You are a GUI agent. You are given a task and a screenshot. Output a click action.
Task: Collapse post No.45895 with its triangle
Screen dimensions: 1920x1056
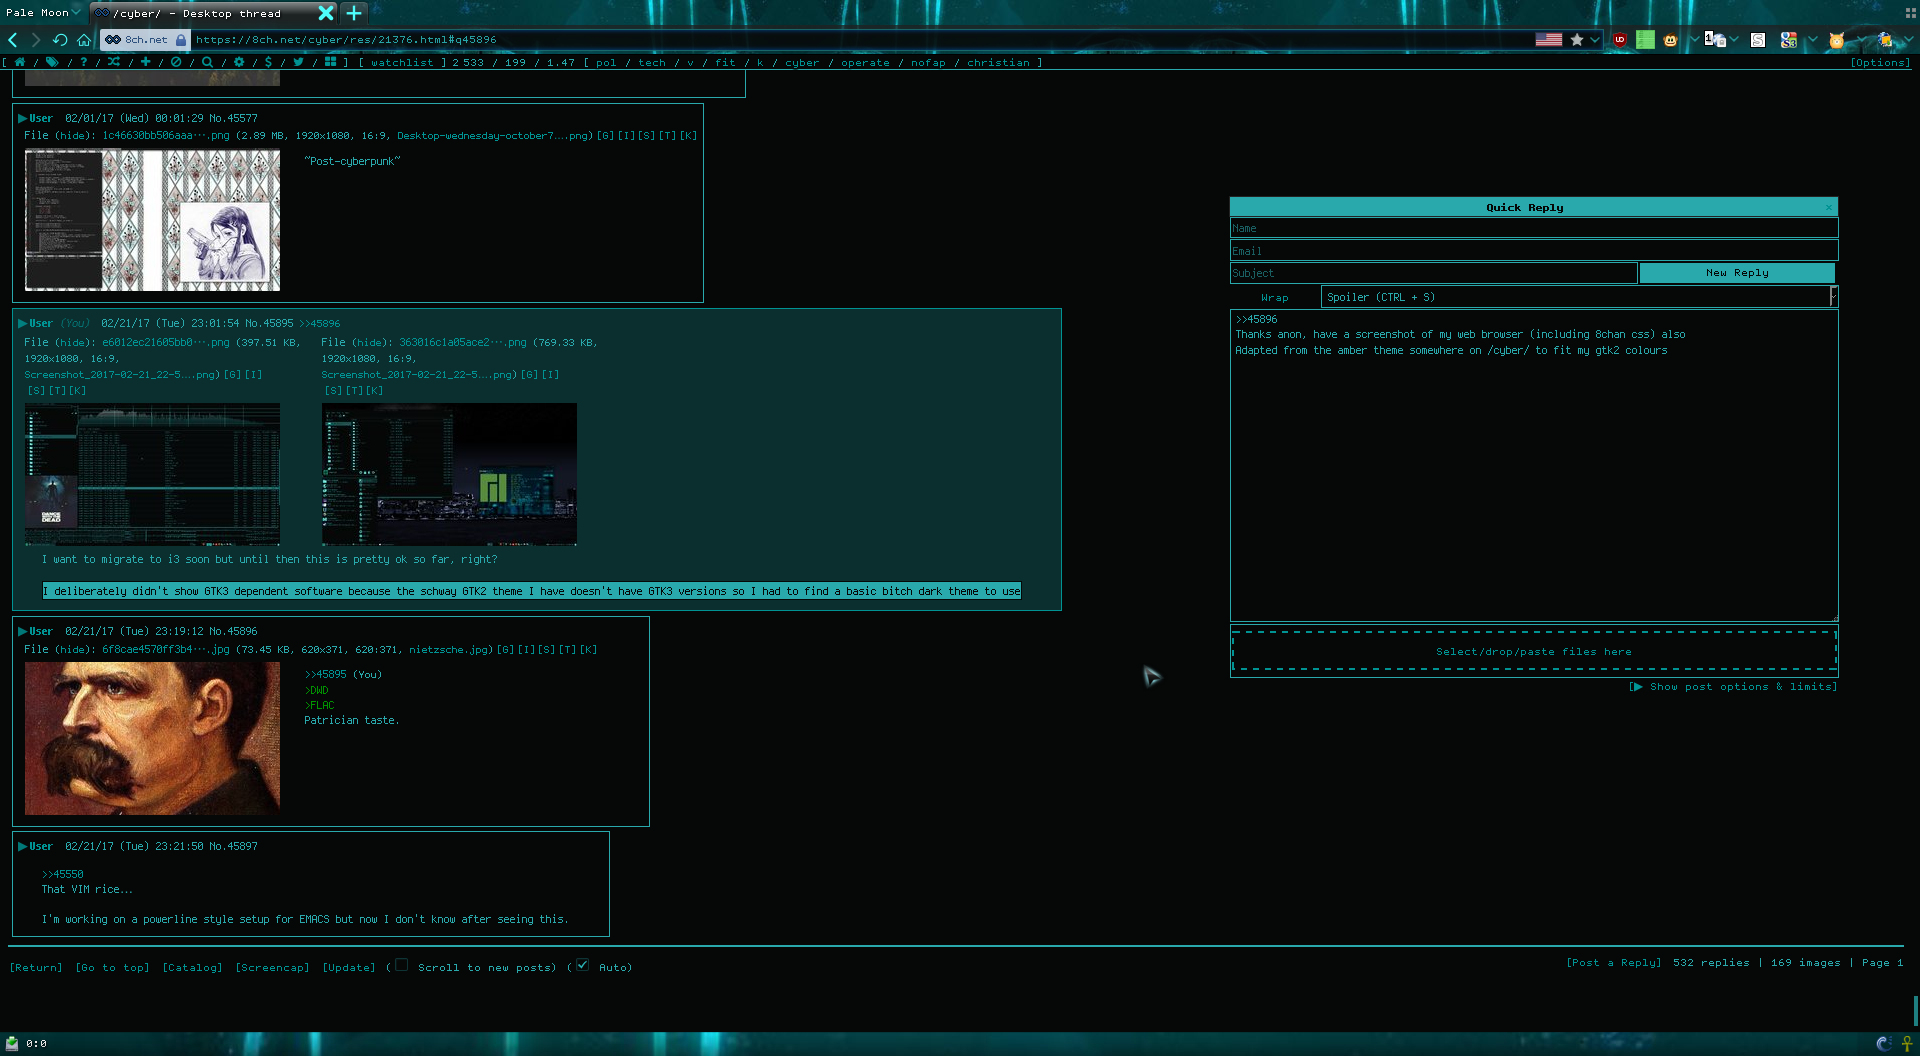click(x=22, y=323)
